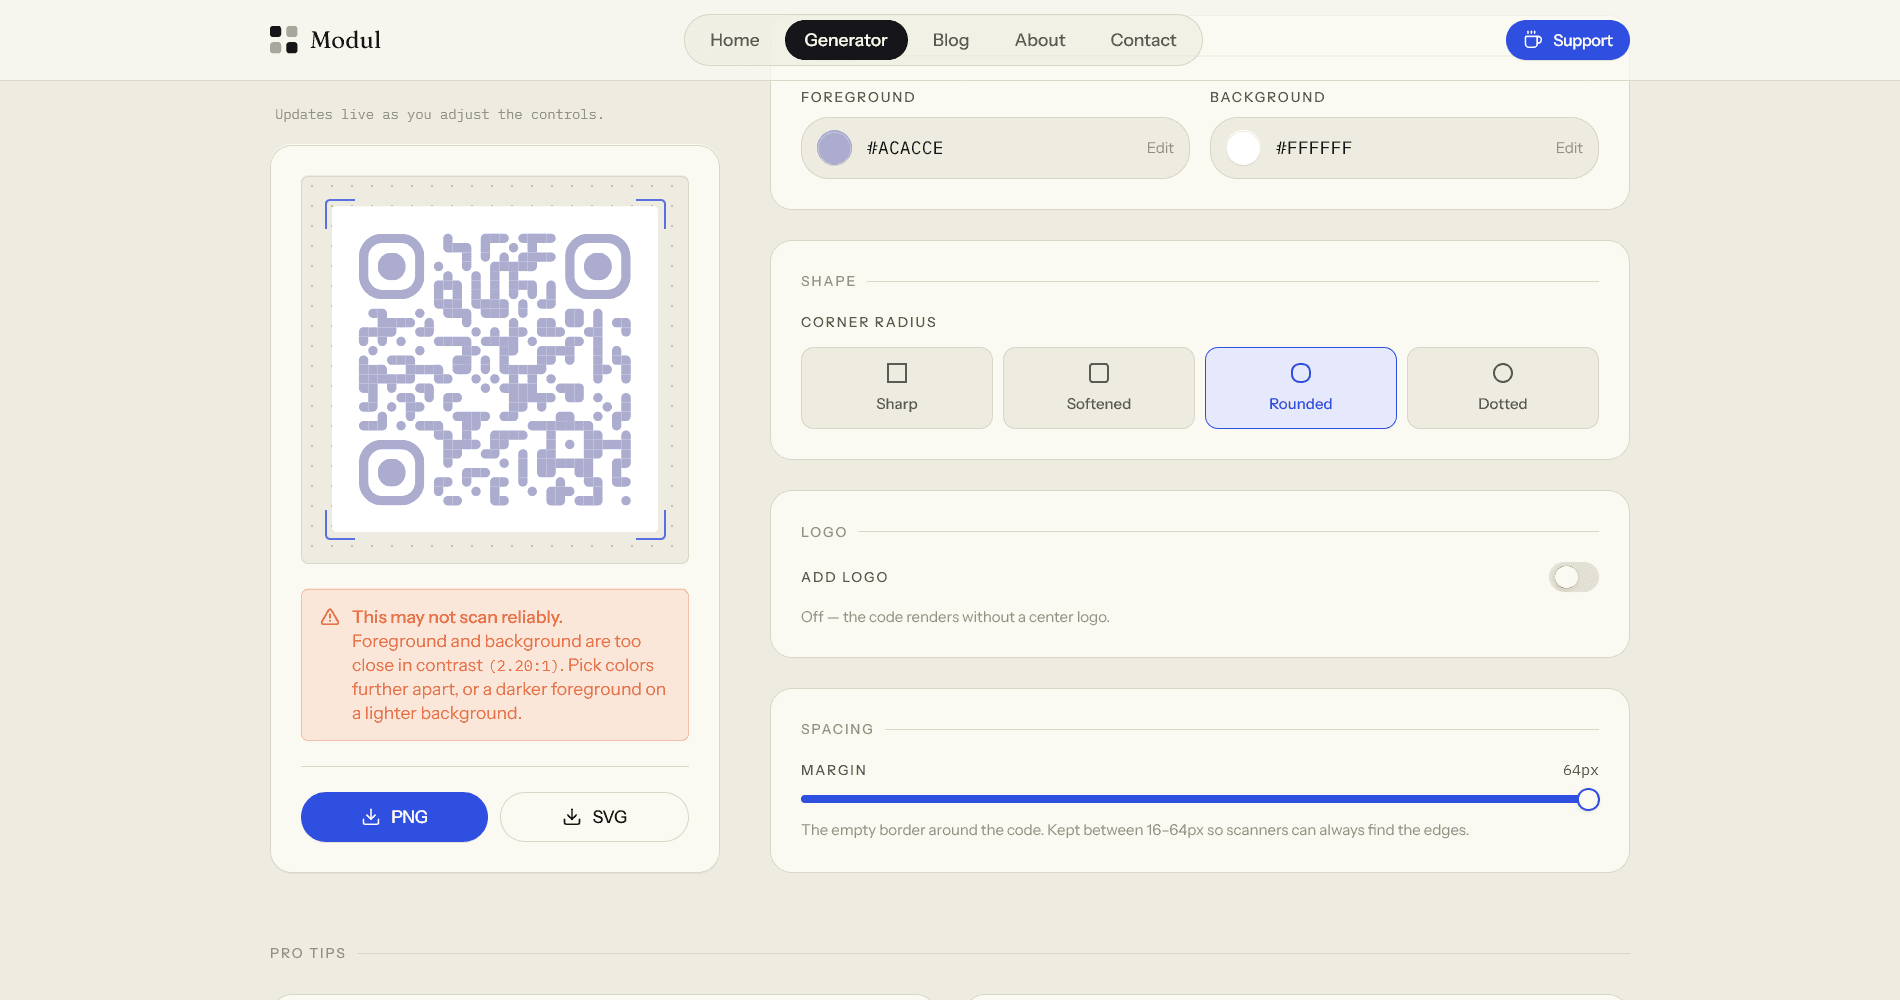This screenshot has width=1900, height=1000.
Task: Click the softened square icon above Softened
Action: pyautogui.click(x=1099, y=373)
